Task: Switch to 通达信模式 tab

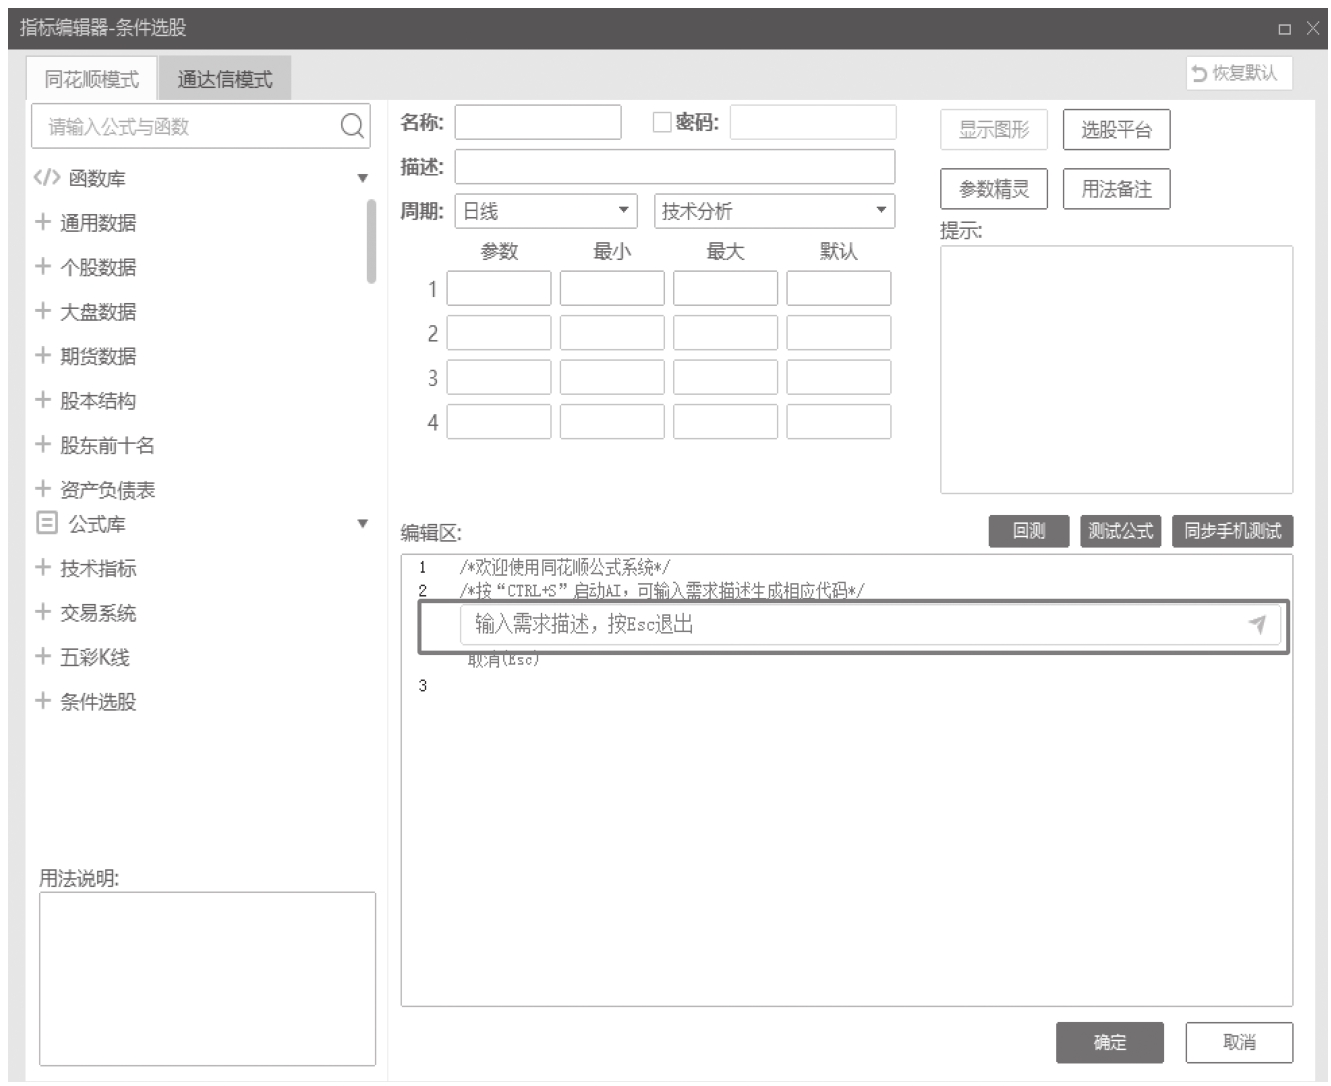Action: pyautogui.click(x=225, y=79)
